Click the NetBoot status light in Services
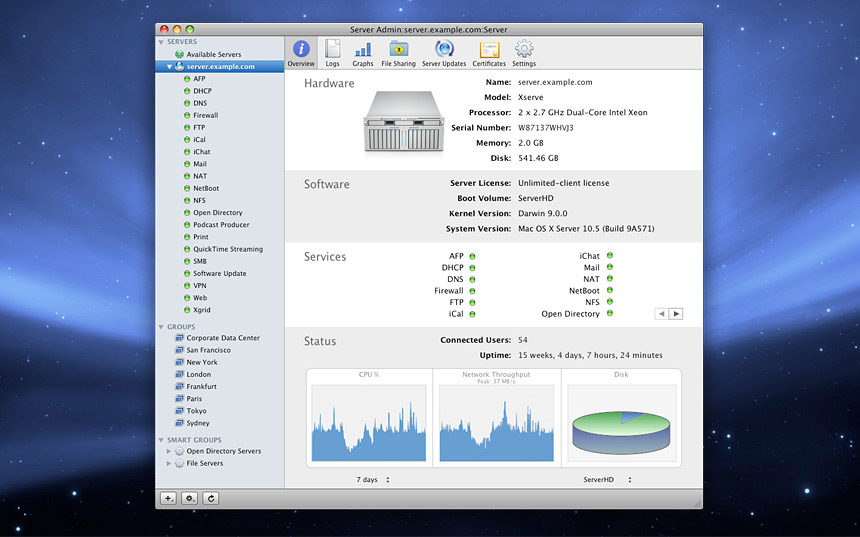The image size is (860, 537). click(609, 290)
